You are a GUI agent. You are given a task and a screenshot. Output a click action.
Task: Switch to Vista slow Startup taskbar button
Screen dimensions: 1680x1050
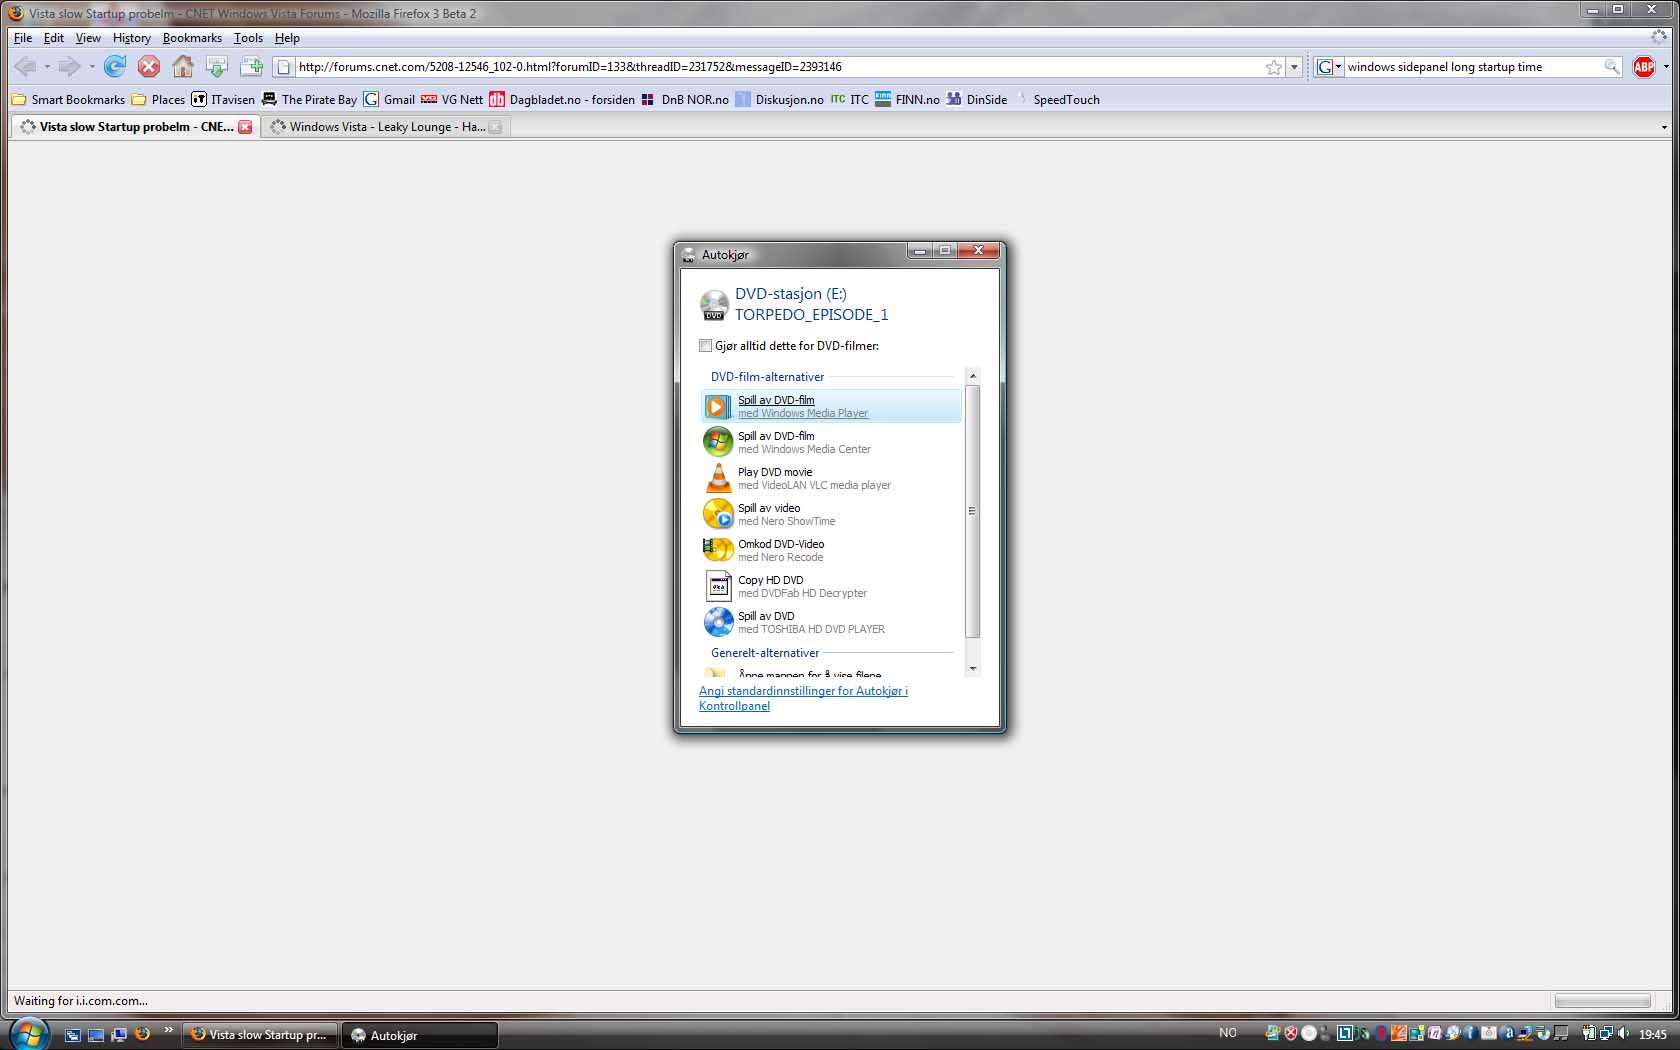tap(260, 1035)
